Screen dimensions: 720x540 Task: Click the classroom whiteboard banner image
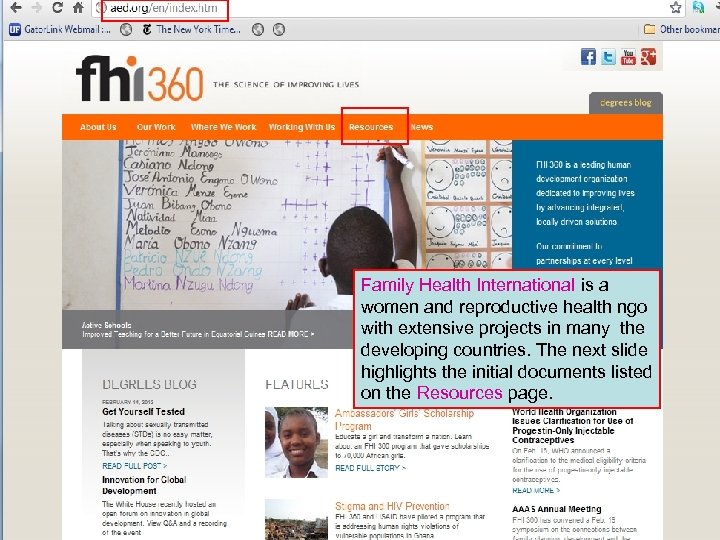click(287, 225)
